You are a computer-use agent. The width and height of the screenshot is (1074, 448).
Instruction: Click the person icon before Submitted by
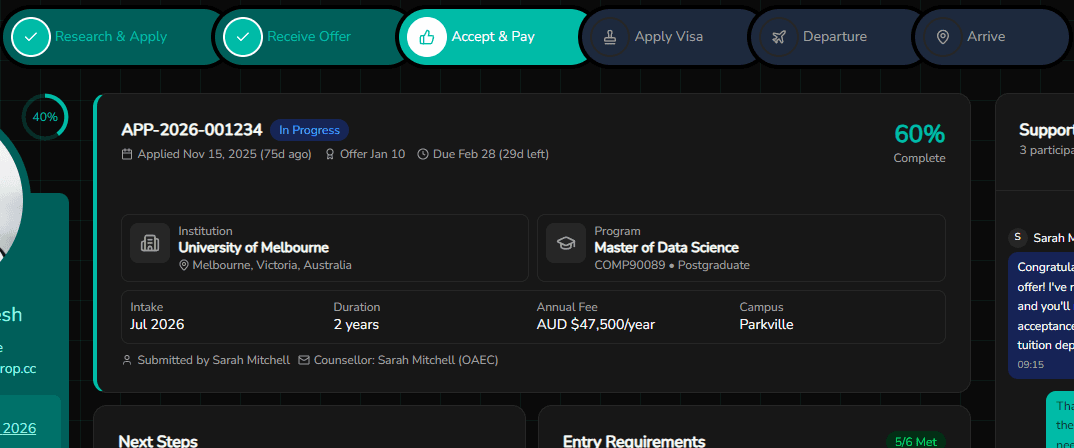127,360
